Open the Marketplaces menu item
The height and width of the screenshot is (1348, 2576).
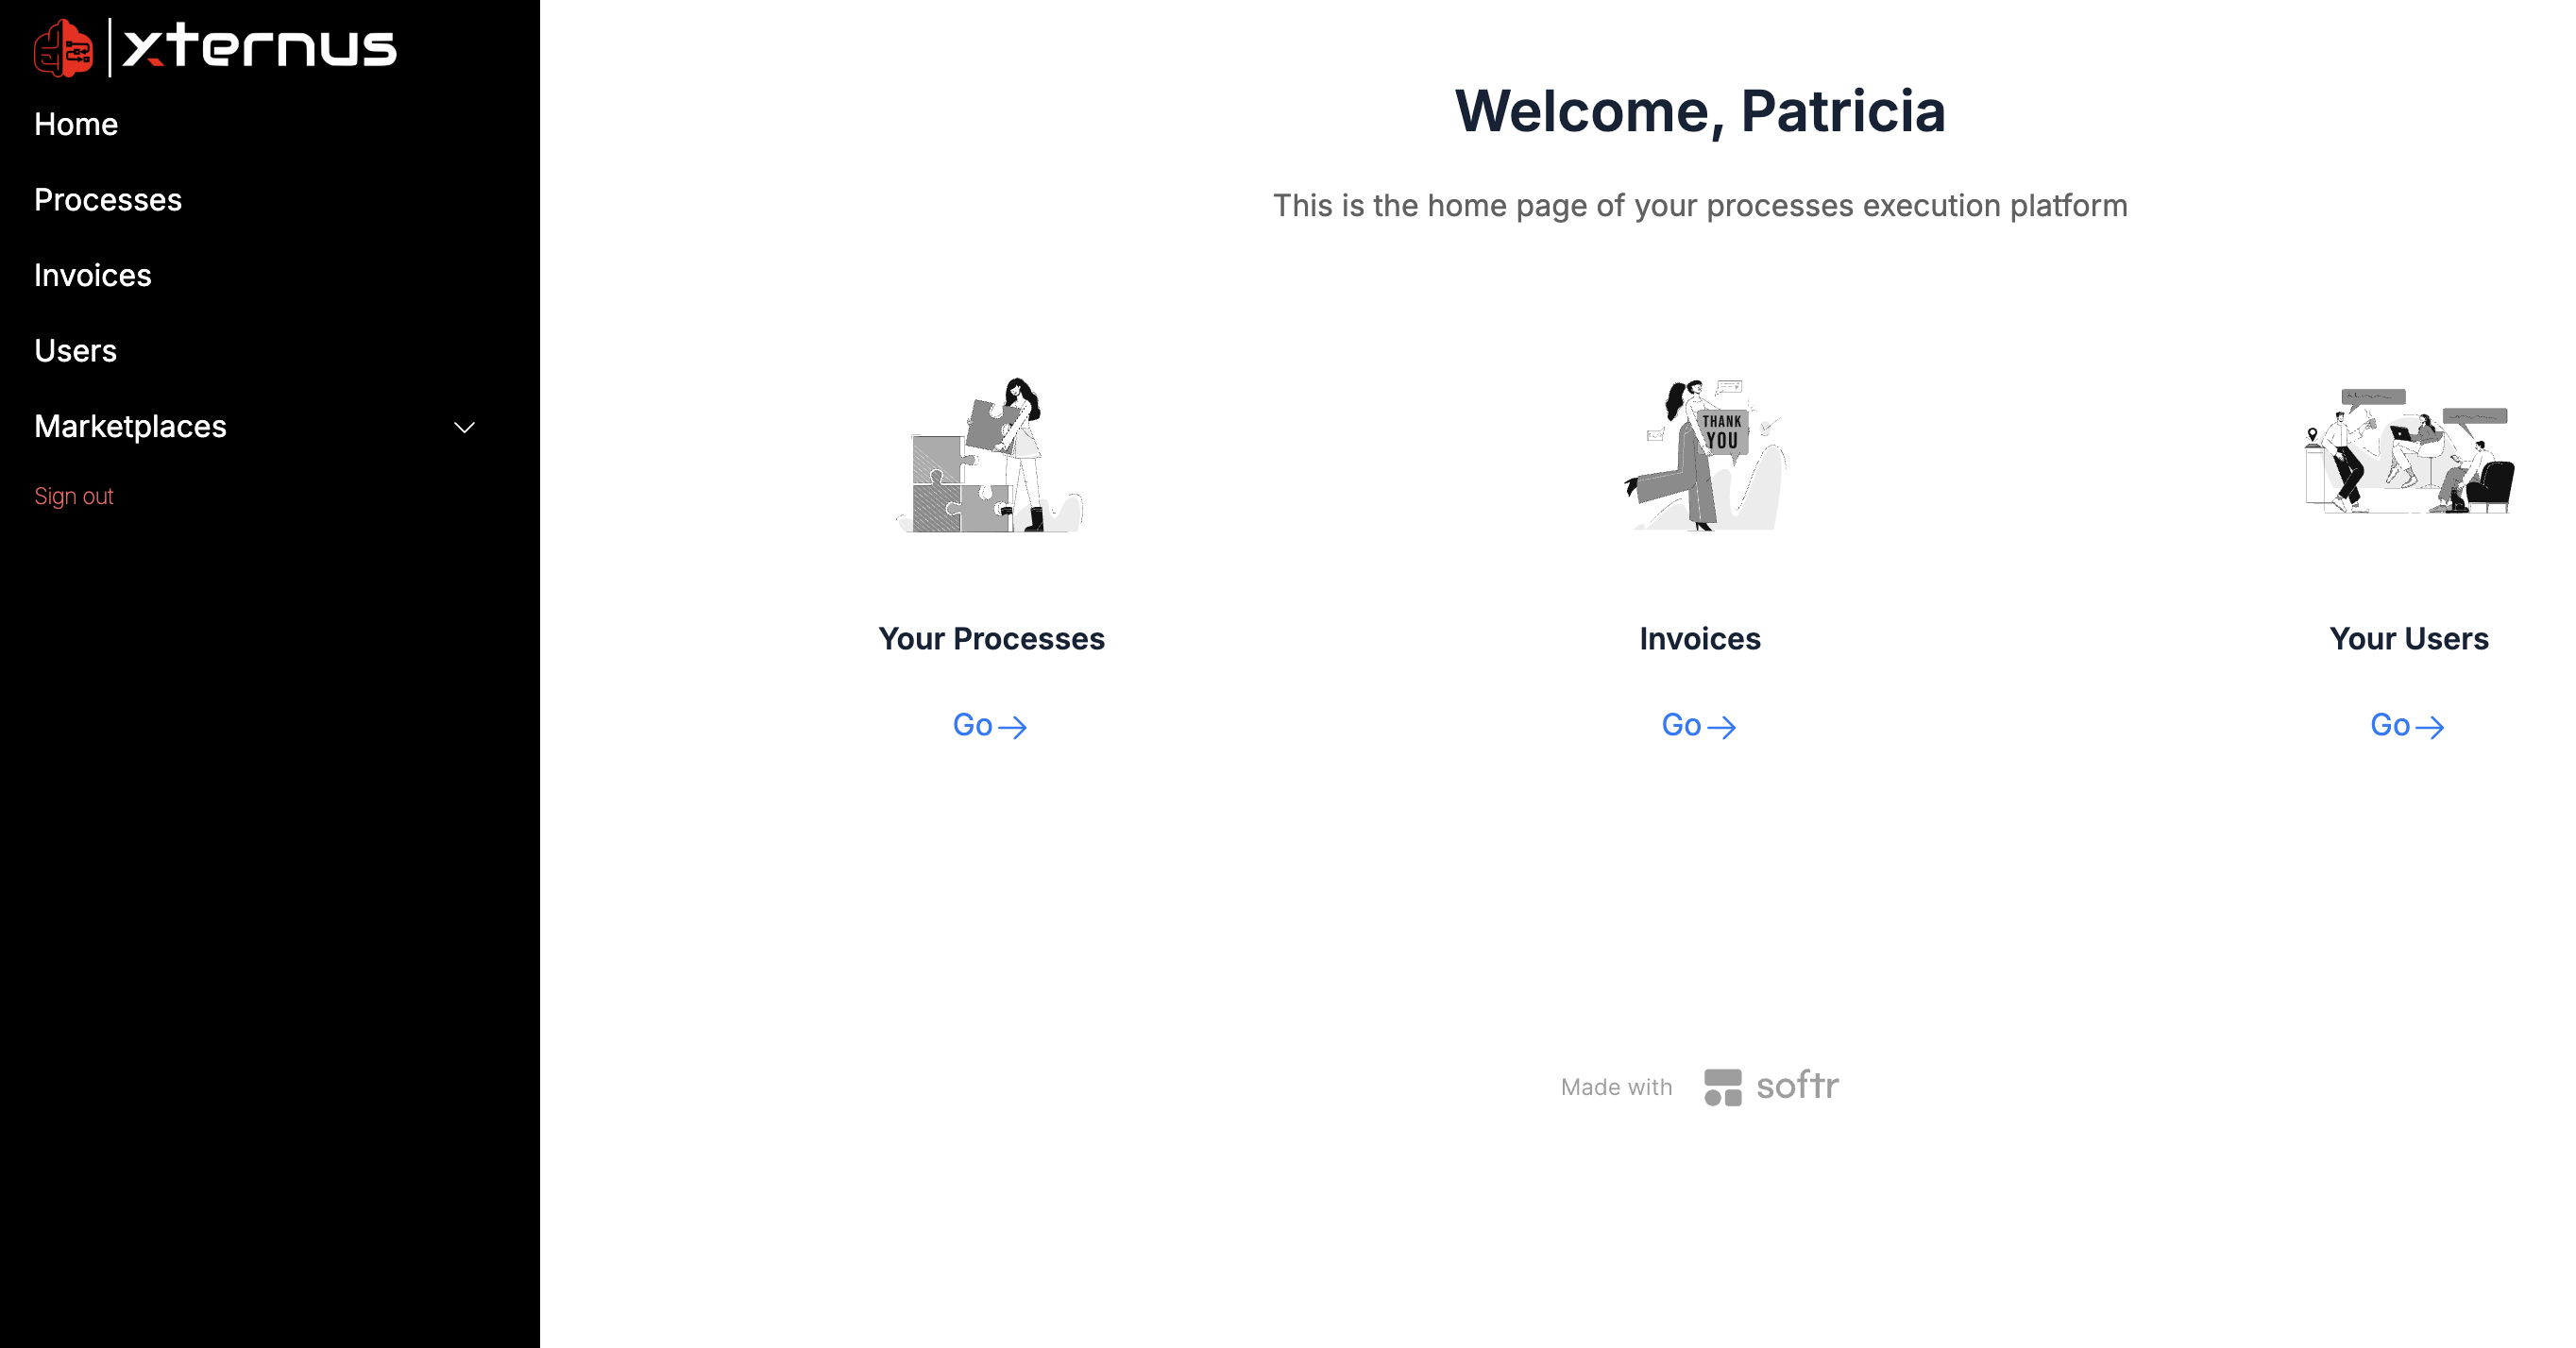(130, 427)
